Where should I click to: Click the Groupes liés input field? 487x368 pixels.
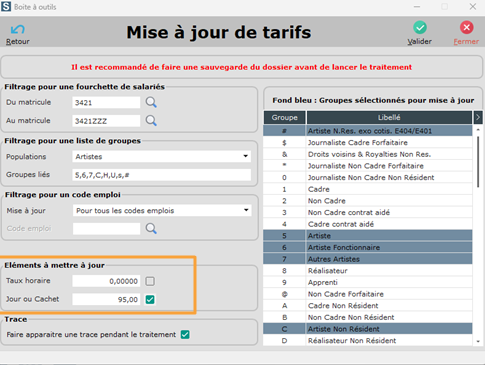[161, 175]
